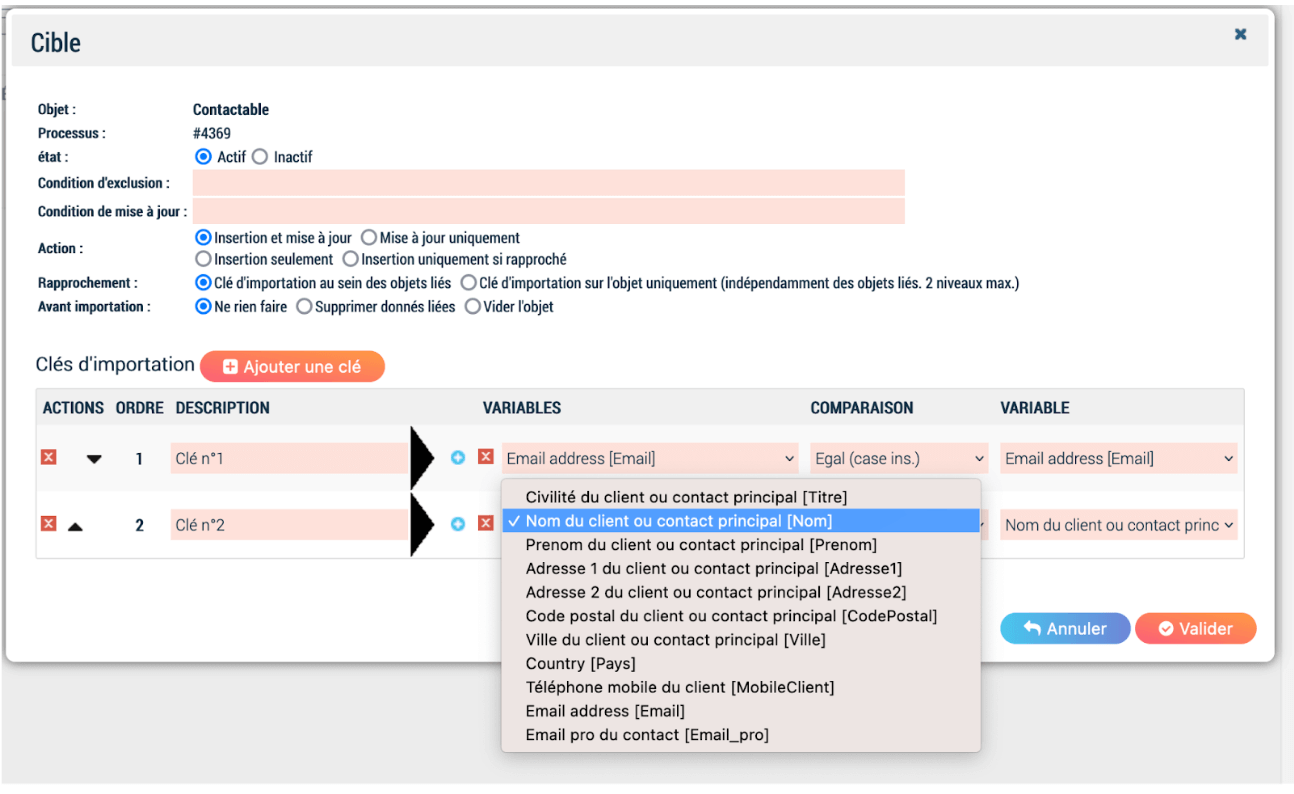Pick Email address [Email] option in list
The image size is (1294, 794).
(x=740, y=711)
